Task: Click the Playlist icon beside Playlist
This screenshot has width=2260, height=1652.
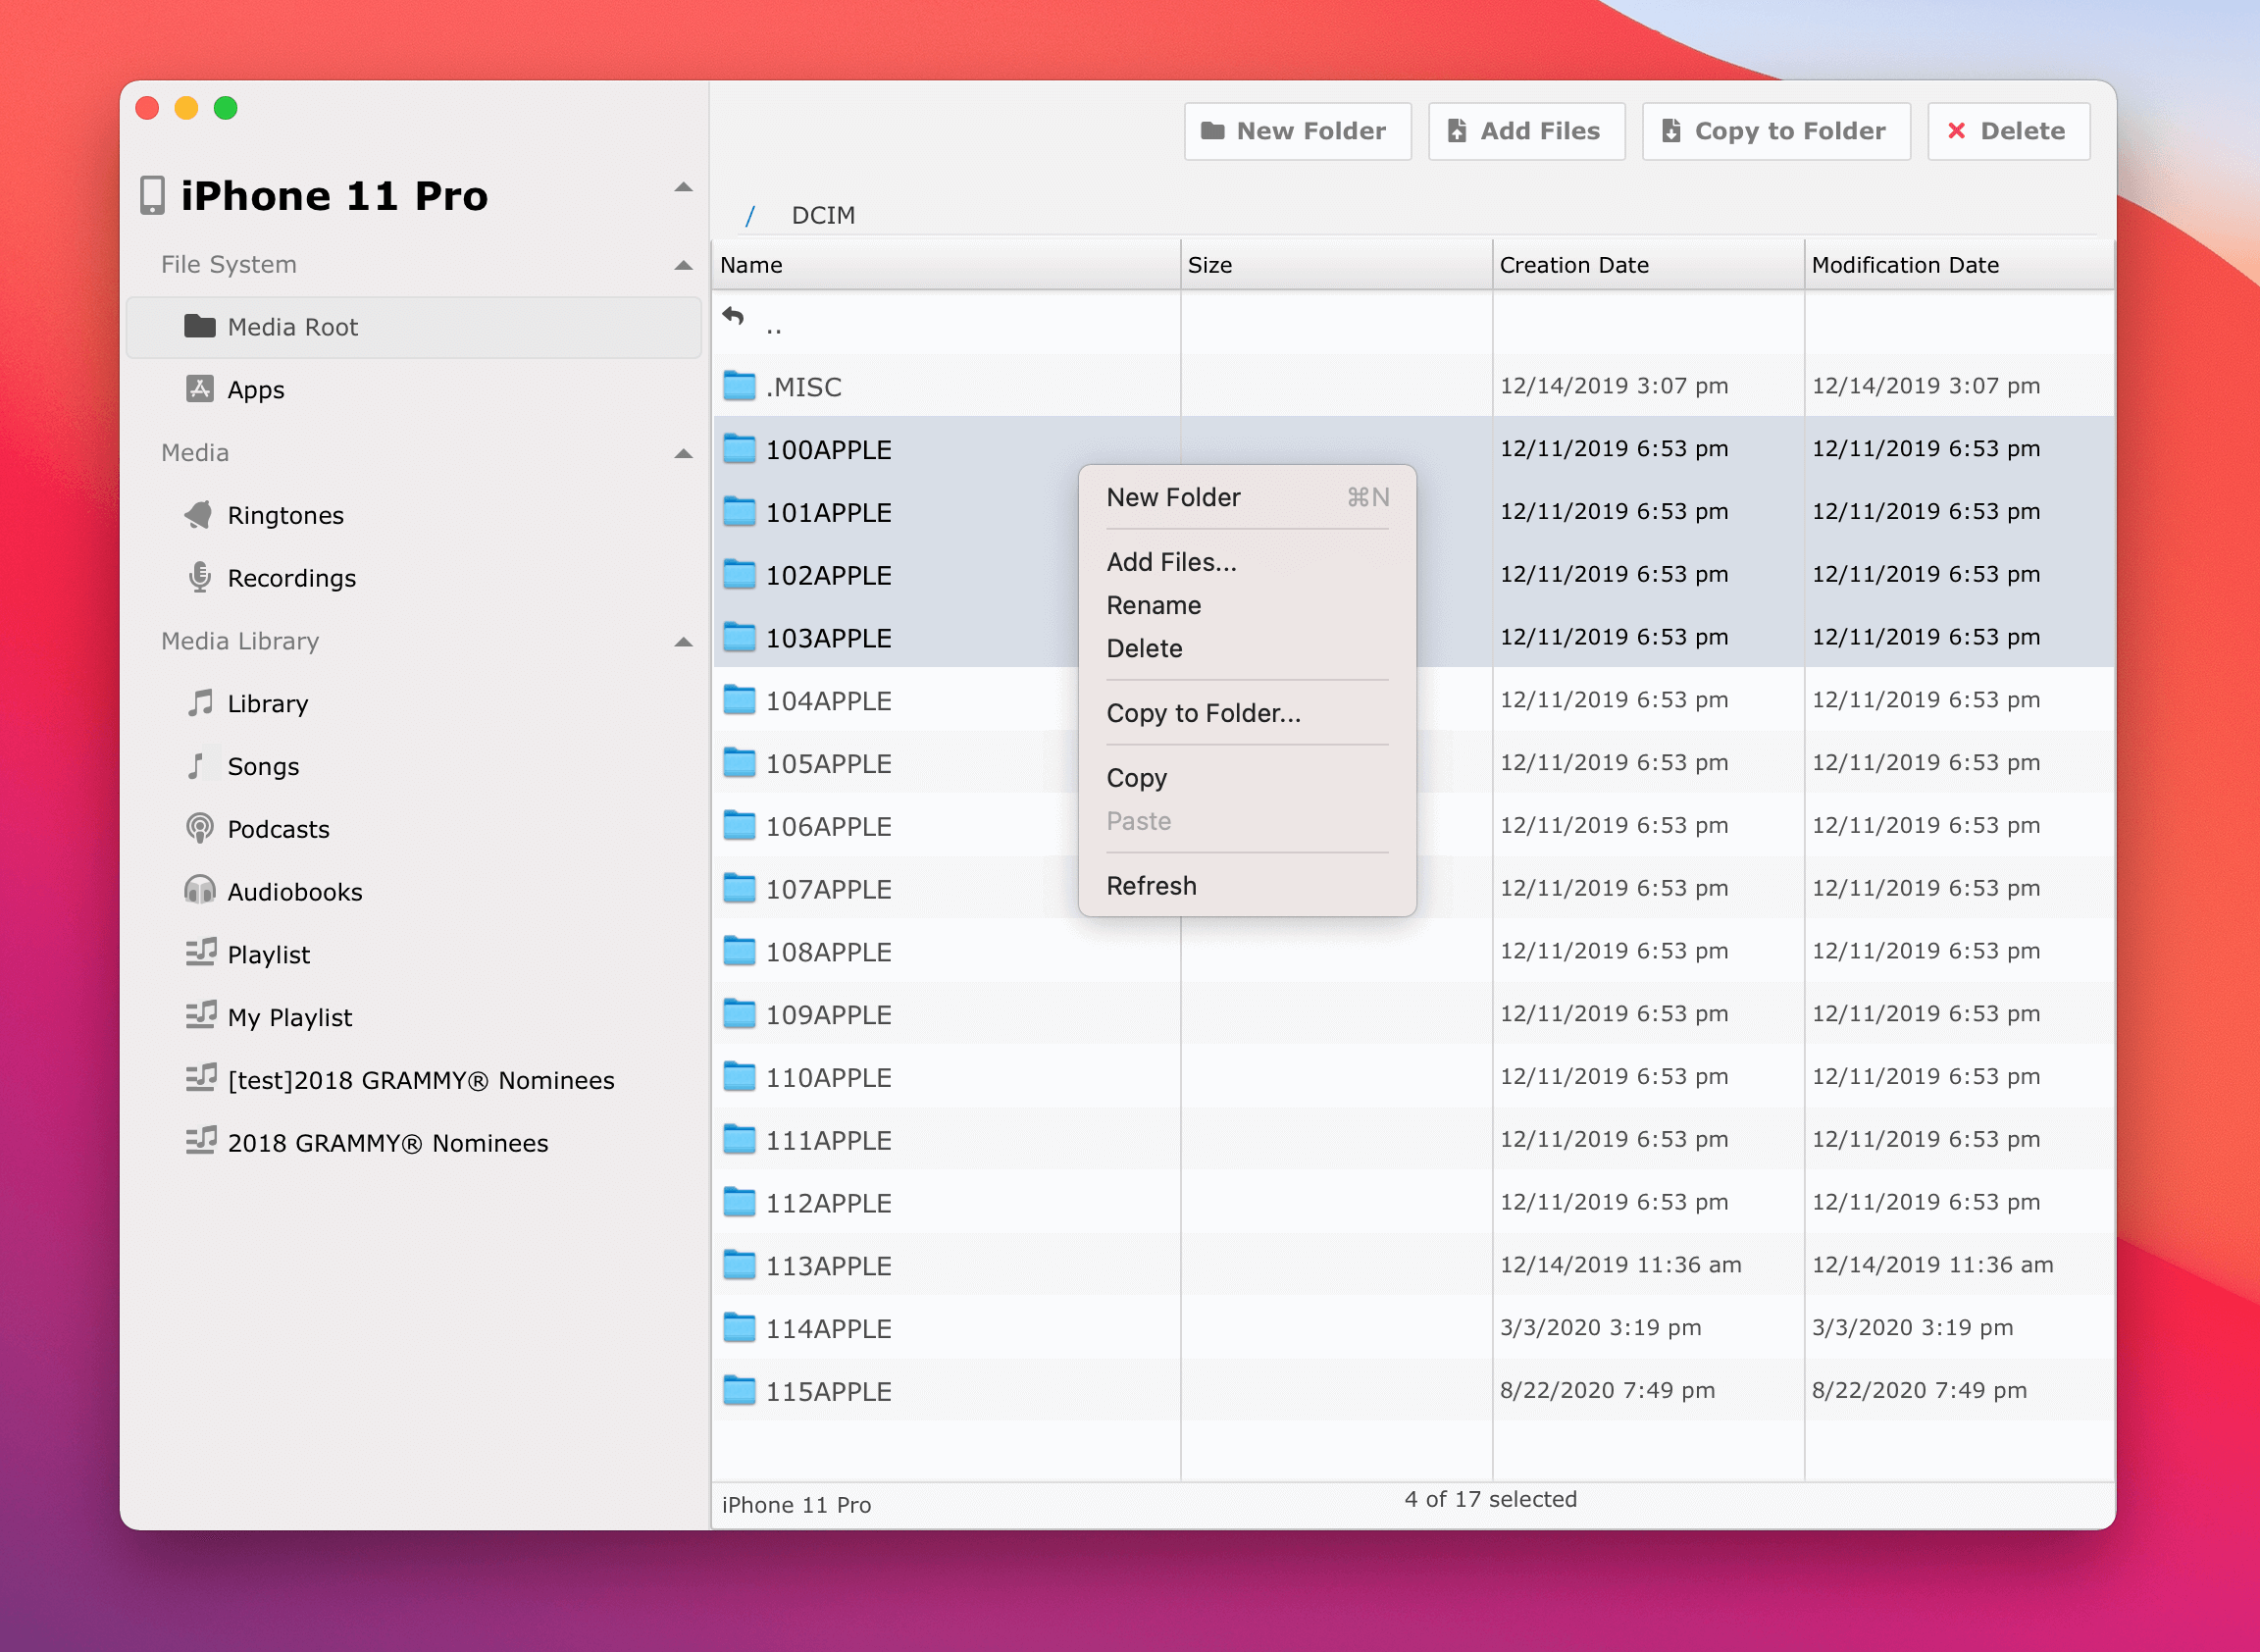Action: (201, 952)
